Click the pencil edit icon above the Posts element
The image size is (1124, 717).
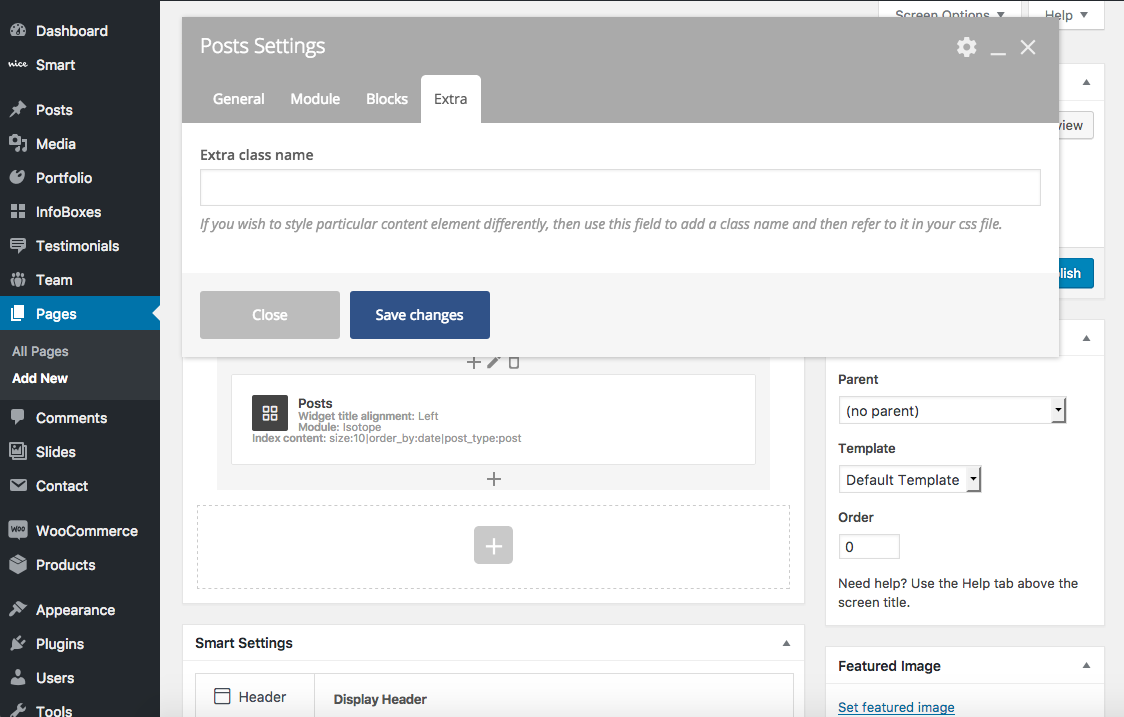coord(493,362)
